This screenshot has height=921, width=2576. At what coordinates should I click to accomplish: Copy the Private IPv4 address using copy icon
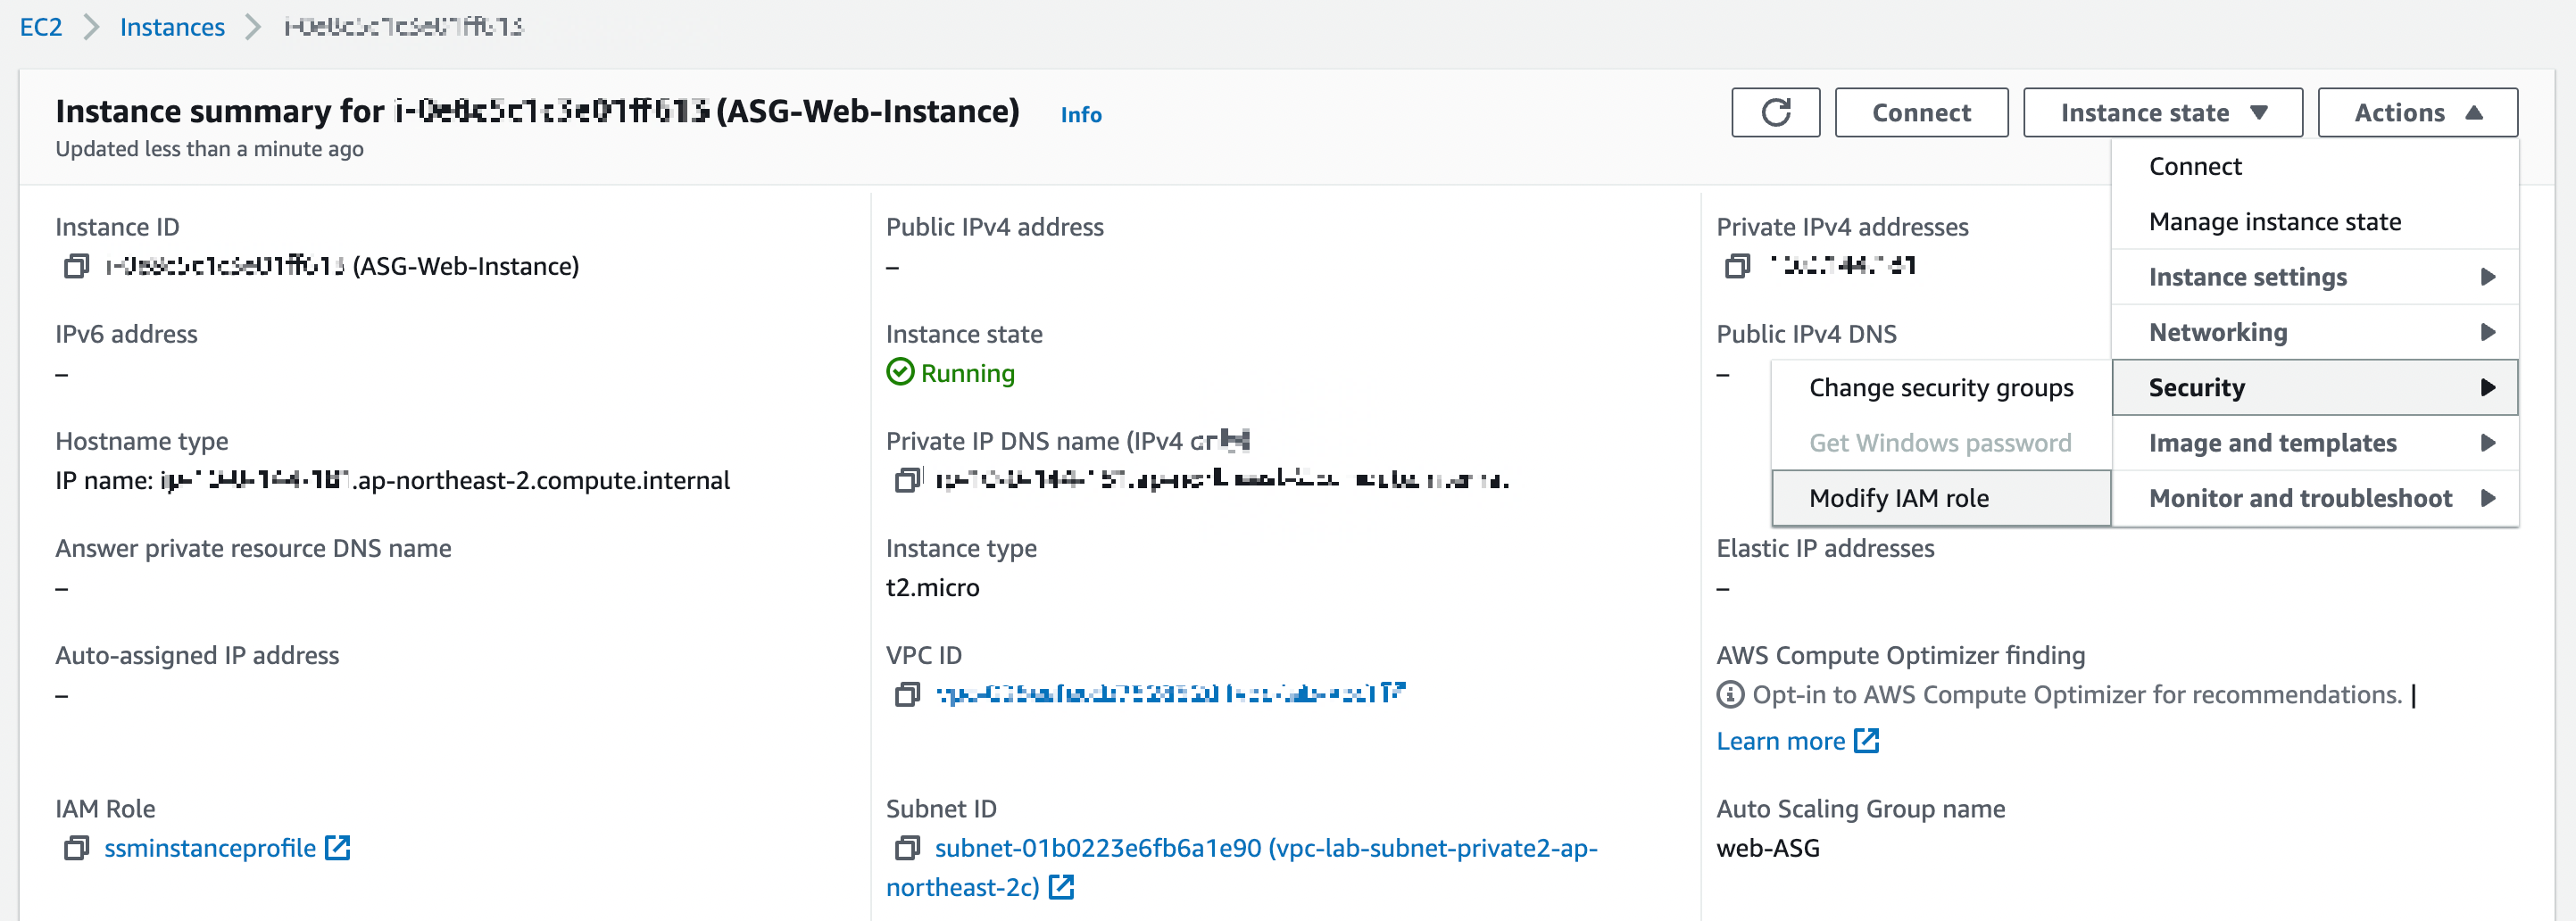point(1737,266)
